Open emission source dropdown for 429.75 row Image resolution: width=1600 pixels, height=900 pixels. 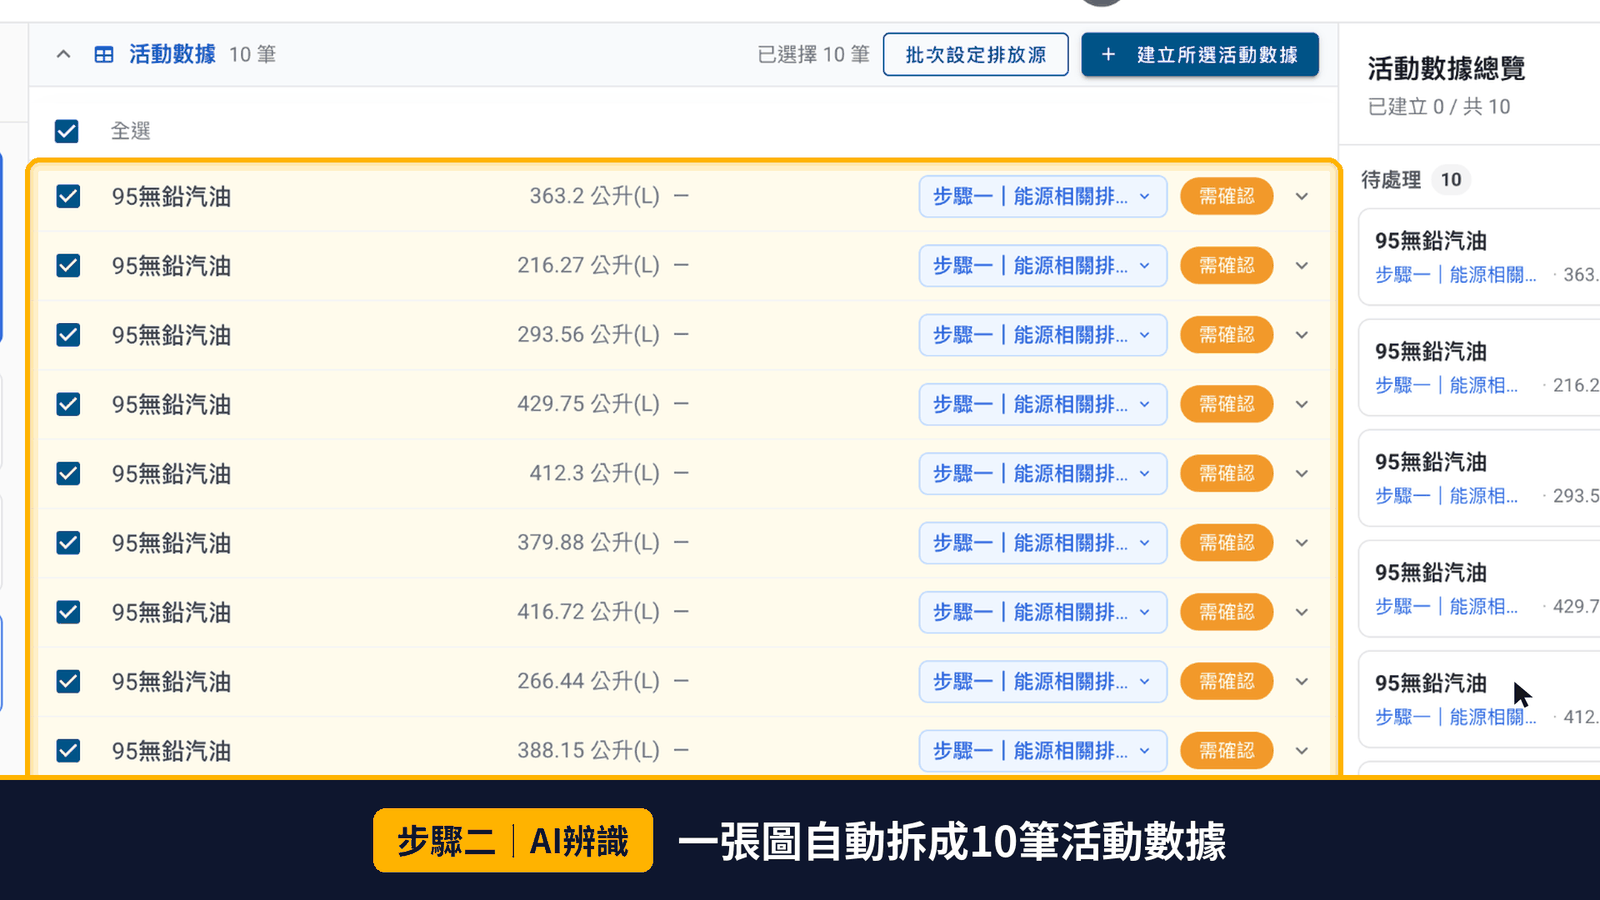pyautogui.click(x=1043, y=404)
